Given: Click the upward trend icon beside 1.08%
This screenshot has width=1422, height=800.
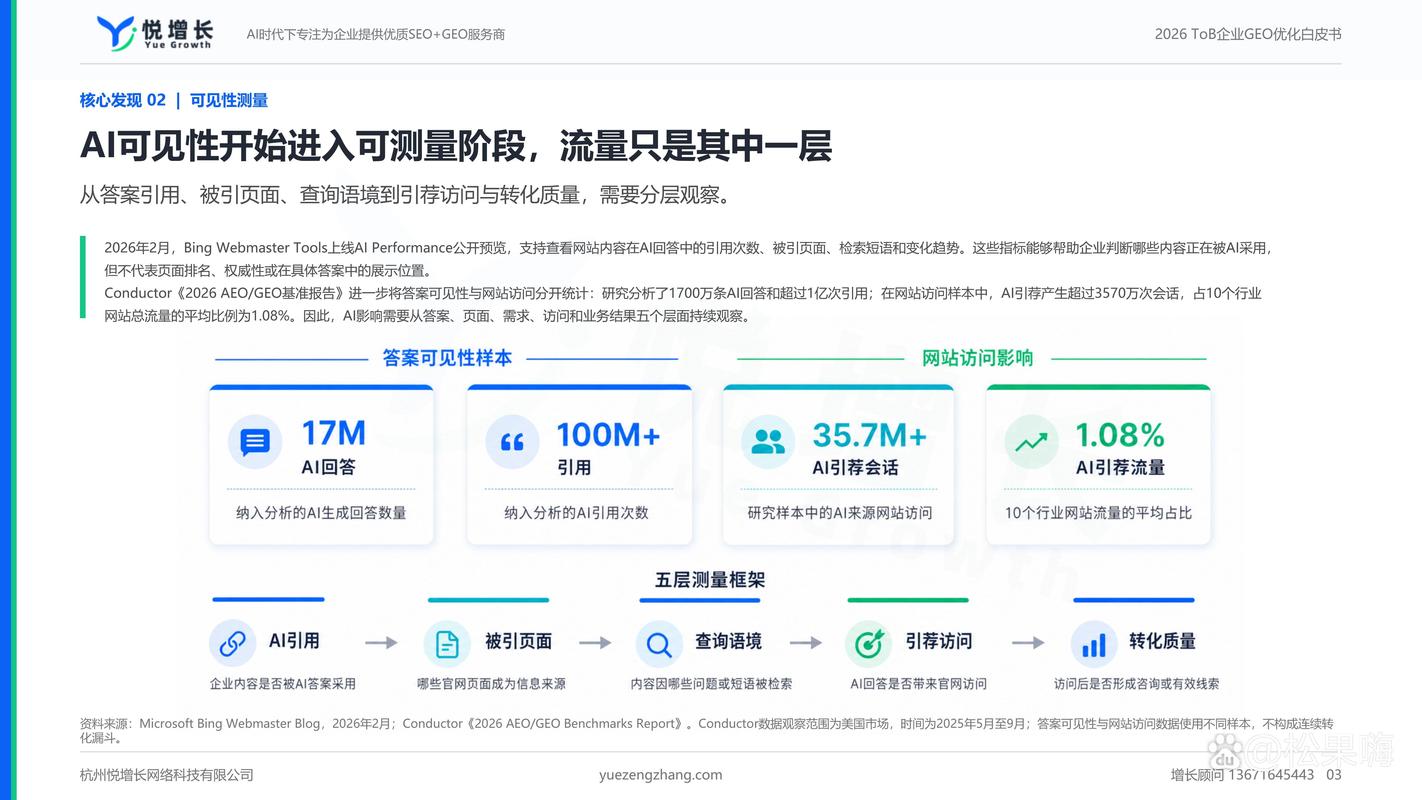Looking at the screenshot, I should 1031,442.
